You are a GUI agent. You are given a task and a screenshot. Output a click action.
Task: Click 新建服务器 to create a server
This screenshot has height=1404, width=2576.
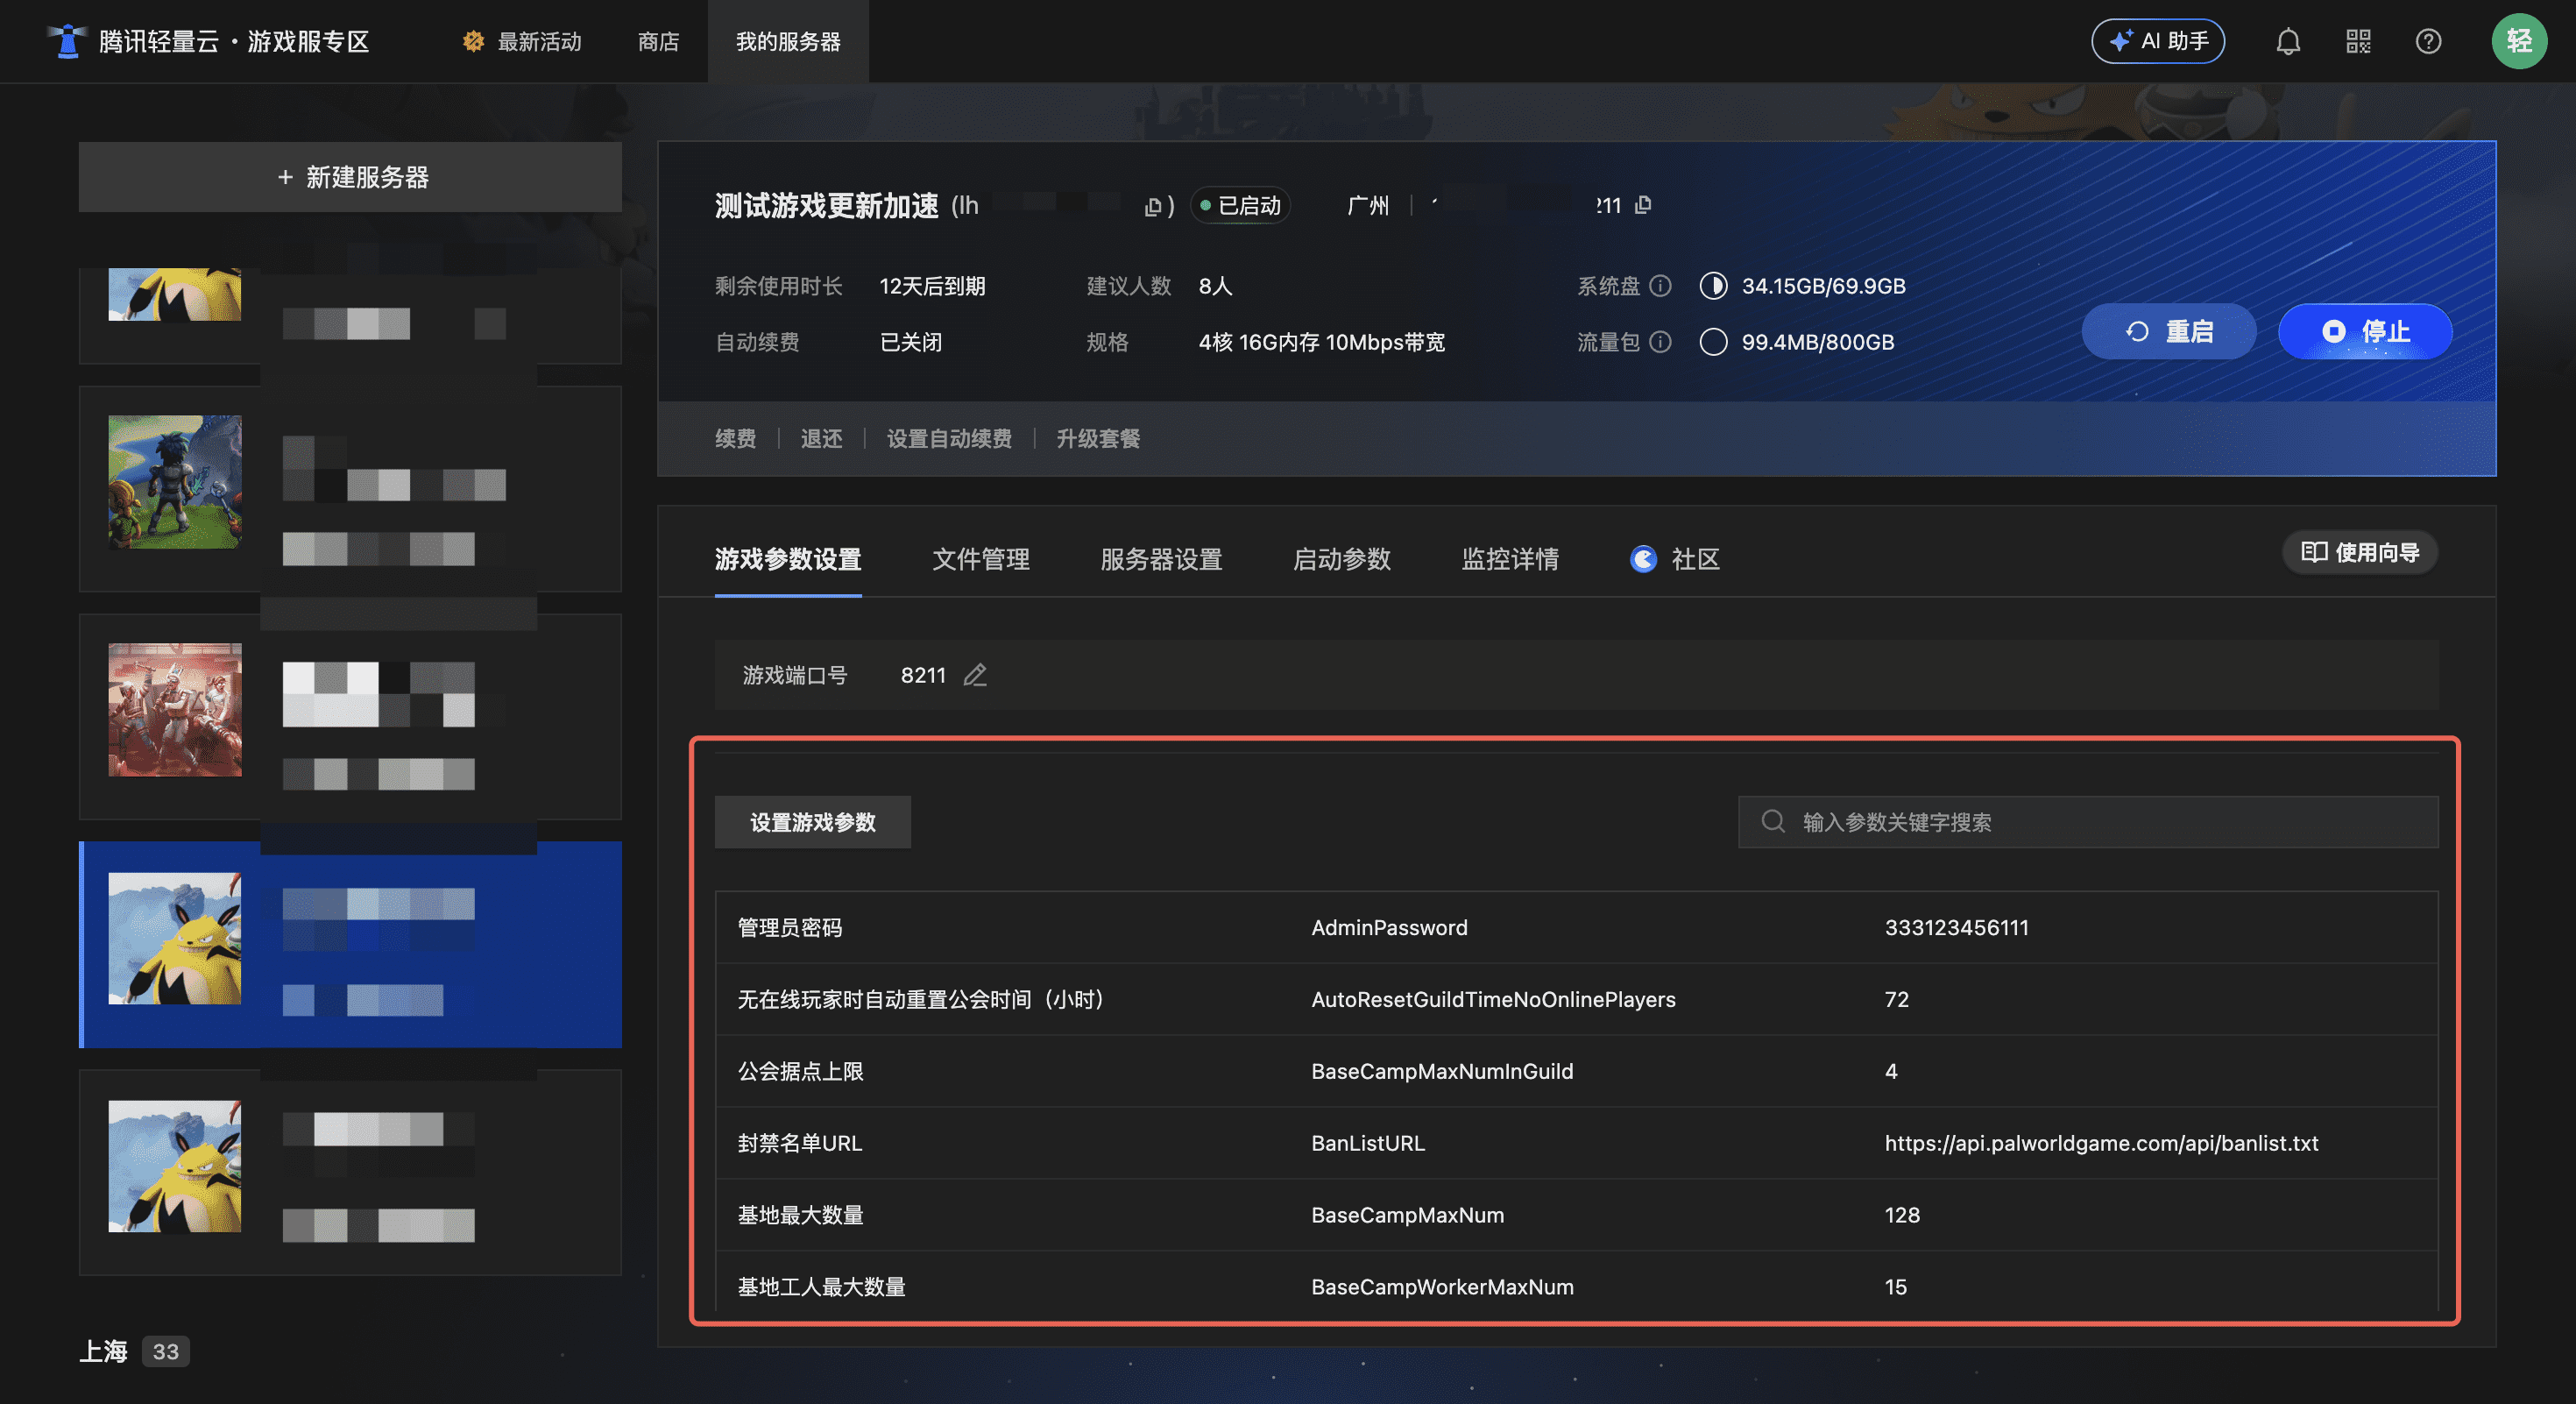point(350,177)
